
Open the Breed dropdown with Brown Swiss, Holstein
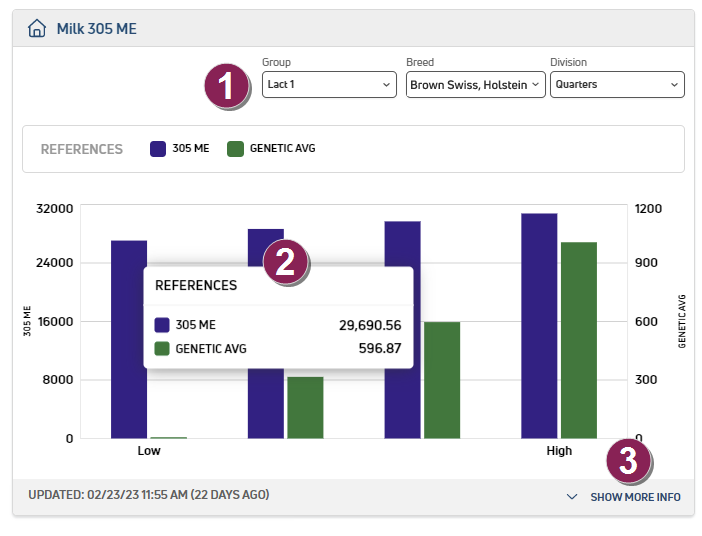tap(475, 85)
